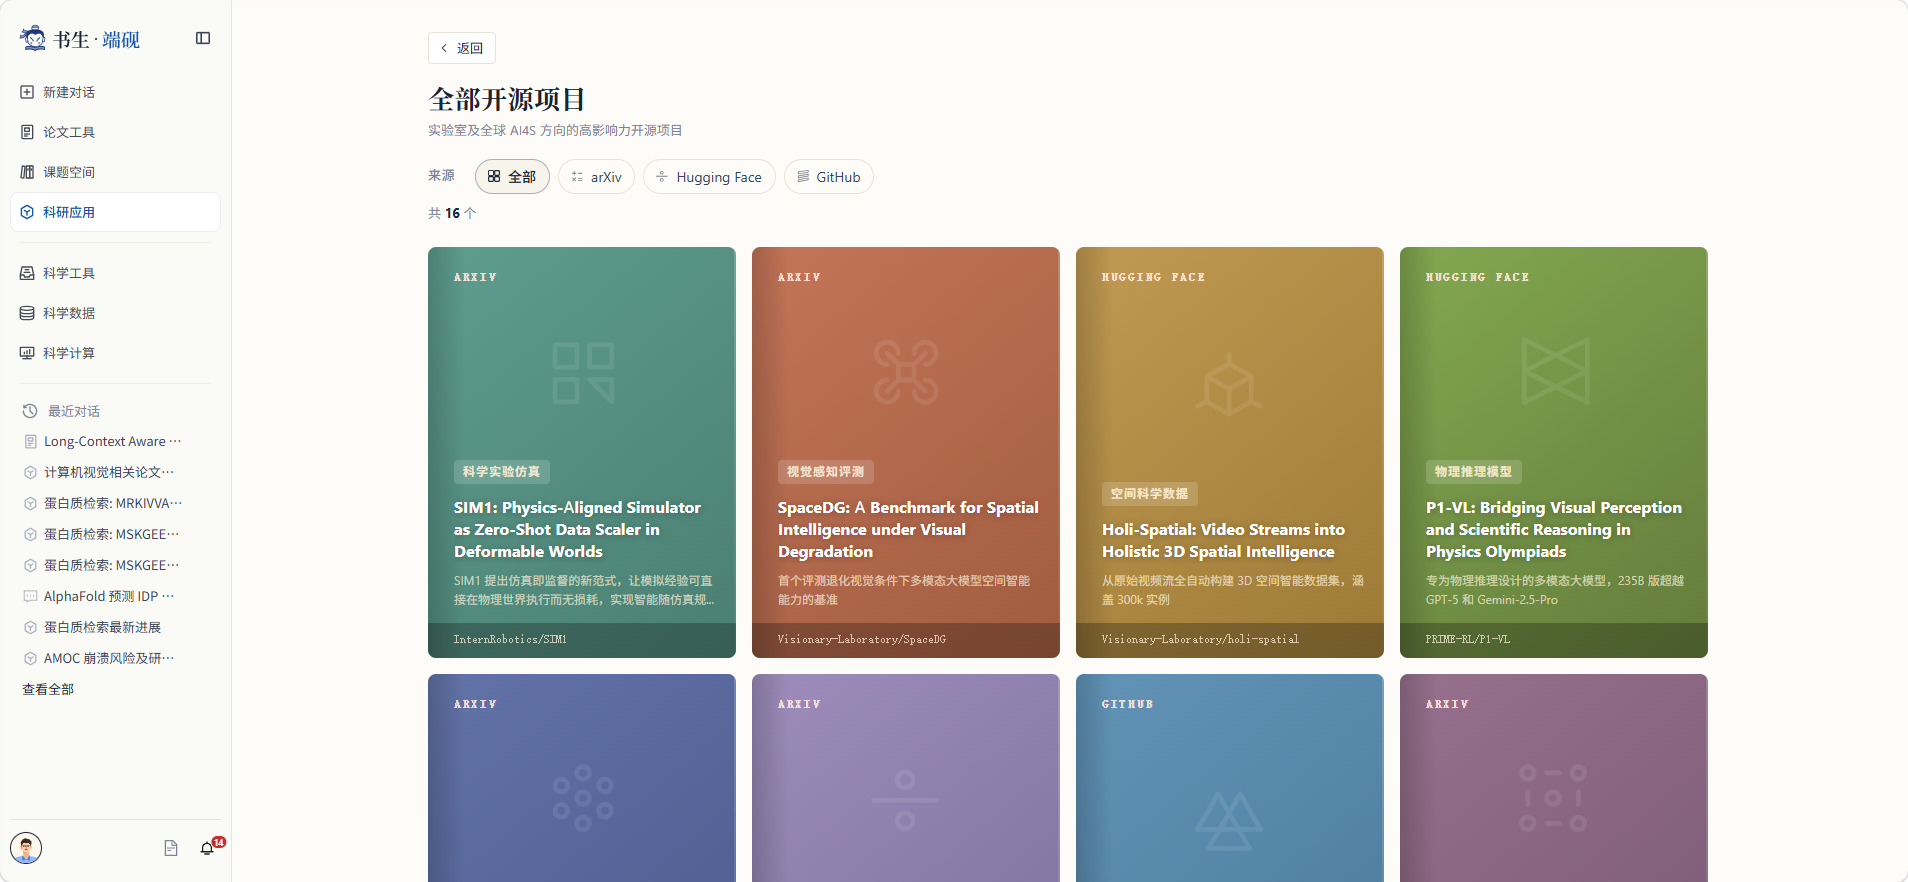Viewport: 1908px width, 882px height.
Task: Click the icon beside 计算机视觉相关论文 conversation
Action: point(31,472)
